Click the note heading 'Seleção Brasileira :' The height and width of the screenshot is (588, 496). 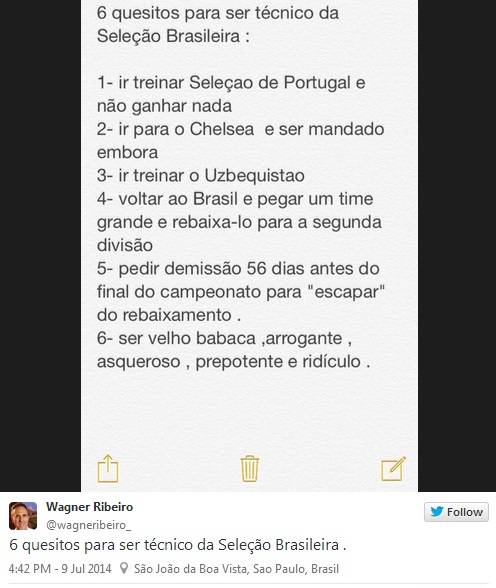173,36
